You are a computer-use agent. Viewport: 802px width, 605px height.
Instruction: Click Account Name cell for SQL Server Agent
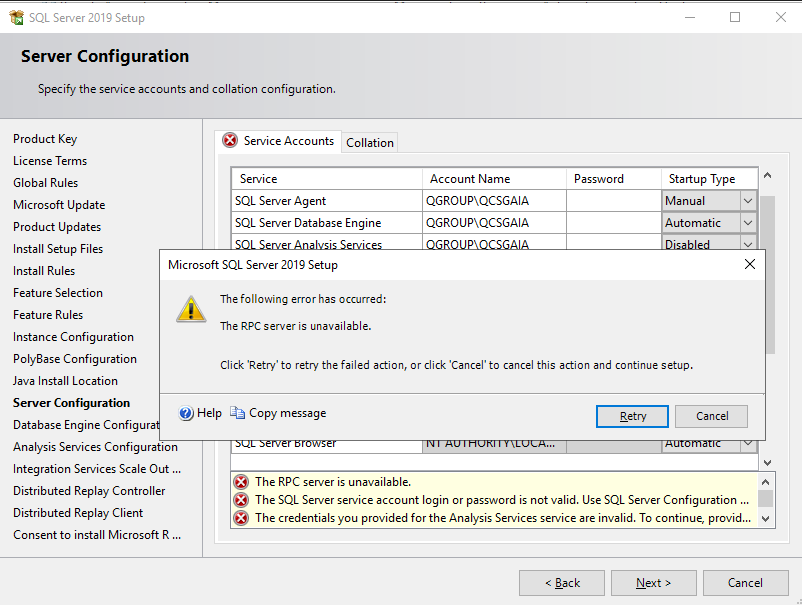click(x=494, y=200)
